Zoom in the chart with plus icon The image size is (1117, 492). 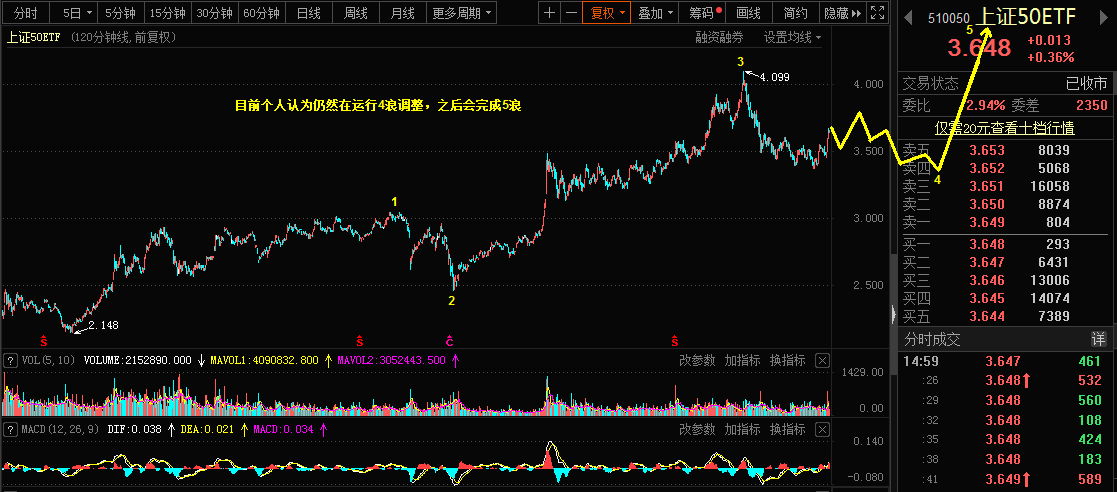(549, 13)
